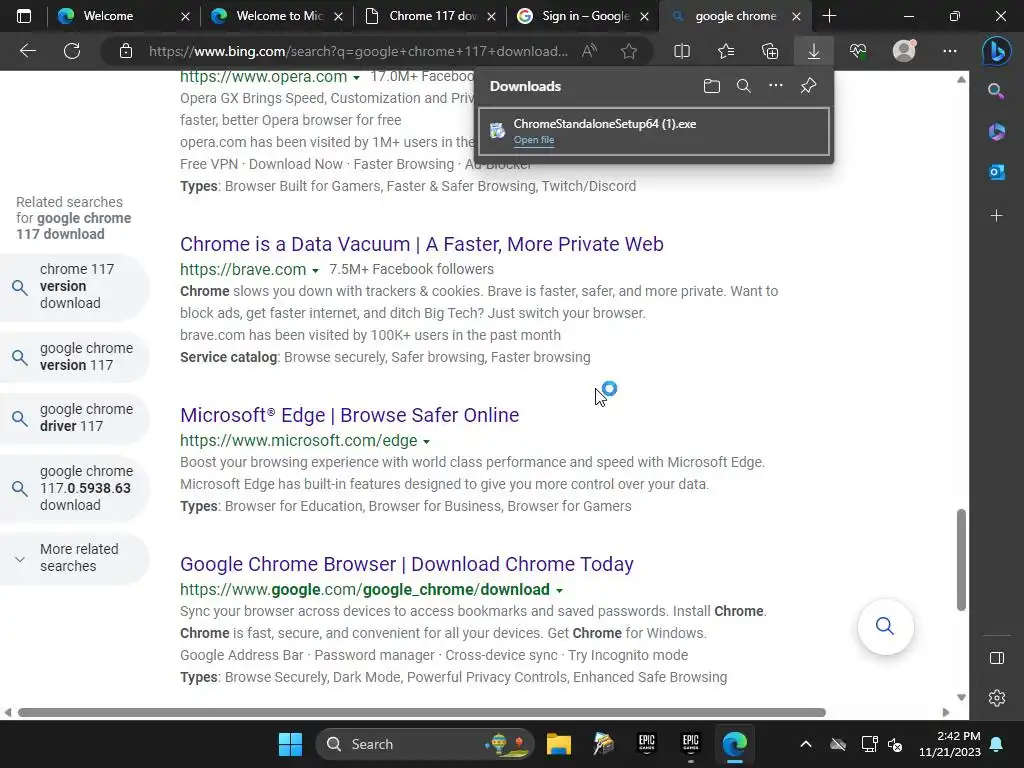Viewport: 1024px width, 768px height.
Task: Reload the current Bing page
Action: pos(72,51)
